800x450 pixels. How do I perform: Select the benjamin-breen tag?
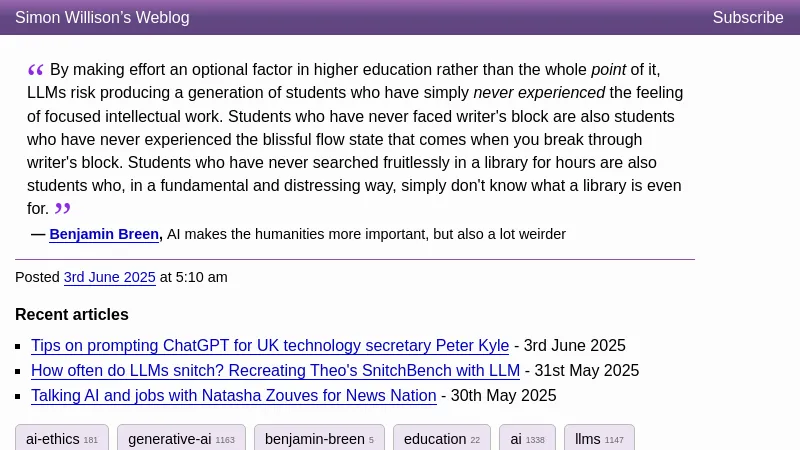pyautogui.click(x=319, y=439)
